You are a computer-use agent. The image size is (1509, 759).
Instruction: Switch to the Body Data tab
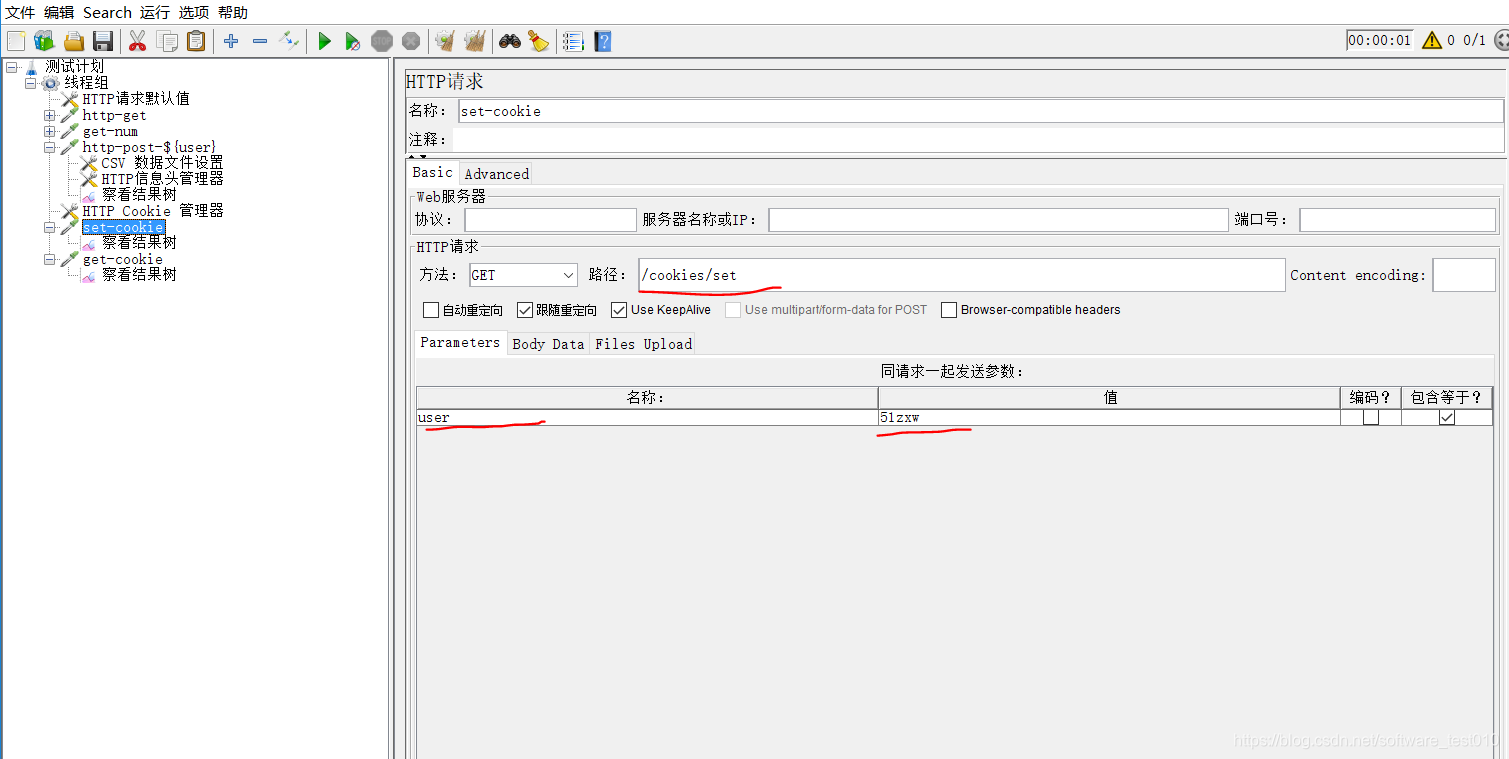[x=548, y=343]
